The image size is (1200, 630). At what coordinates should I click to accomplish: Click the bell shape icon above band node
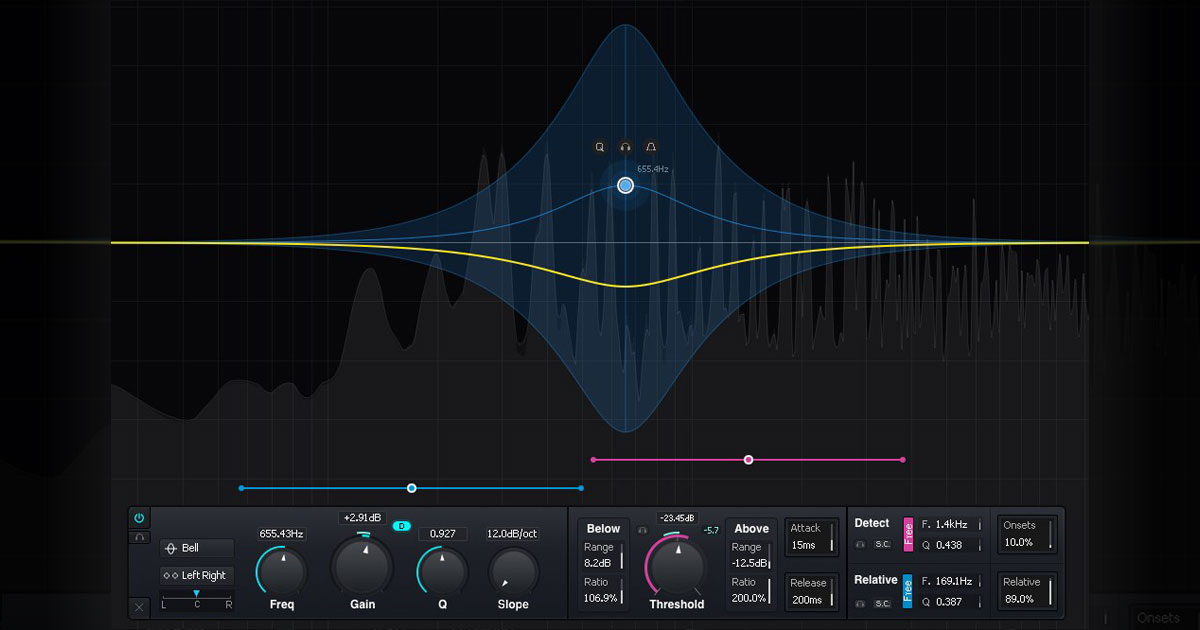651,147
